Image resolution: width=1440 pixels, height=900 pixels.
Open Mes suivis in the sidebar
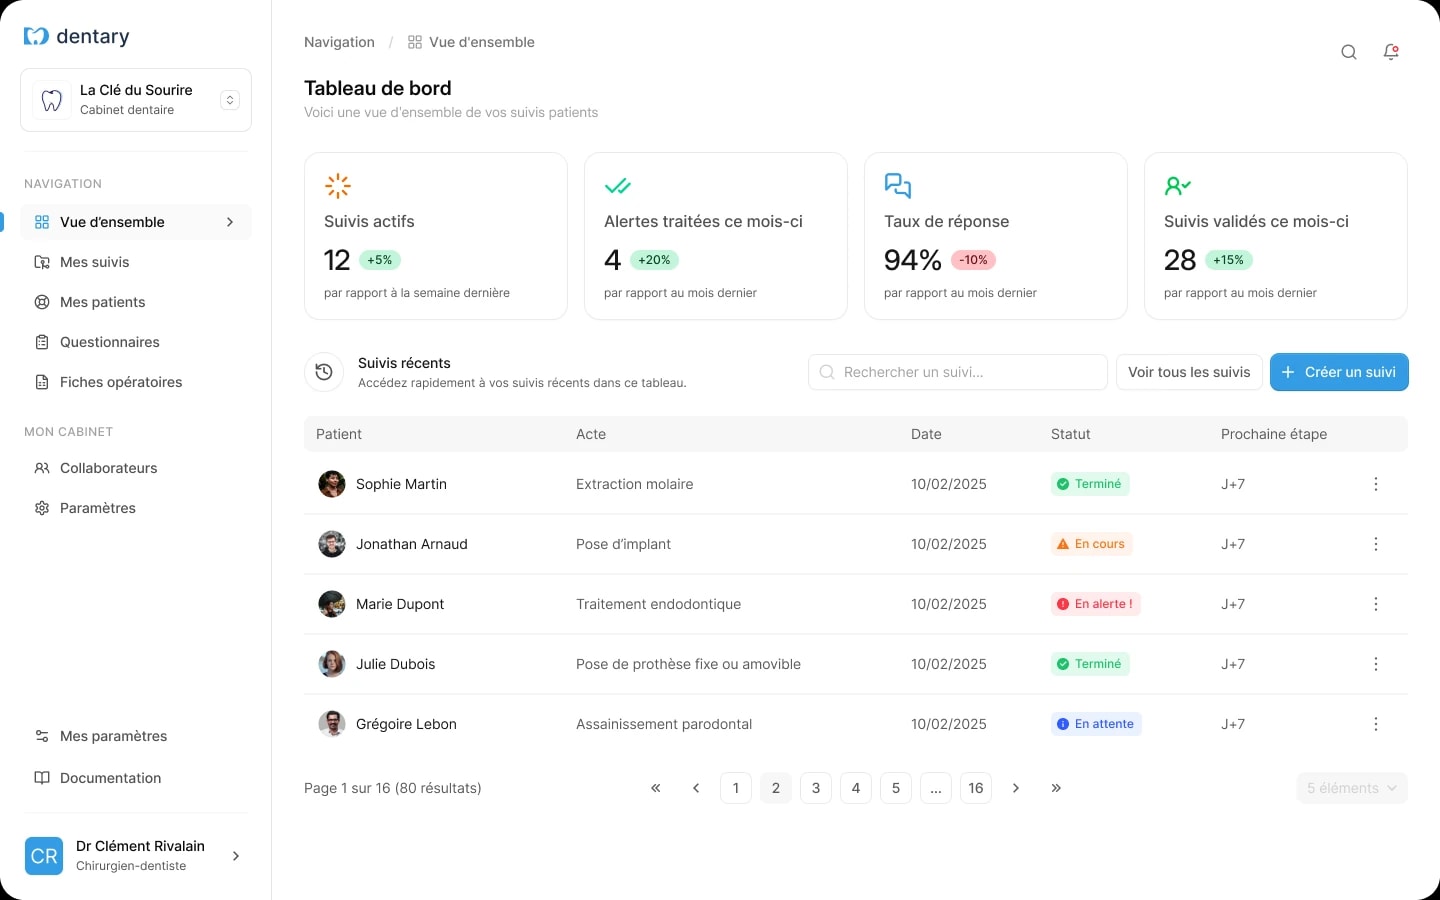136,262
